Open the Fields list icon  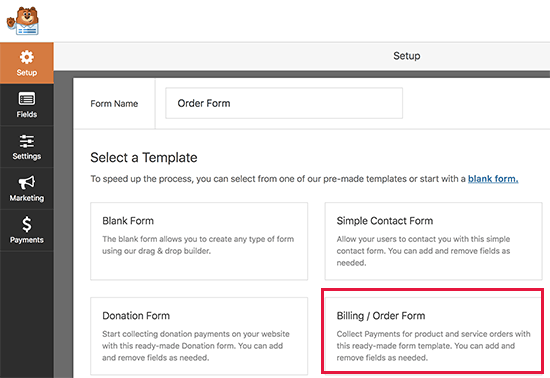point(27,99)
